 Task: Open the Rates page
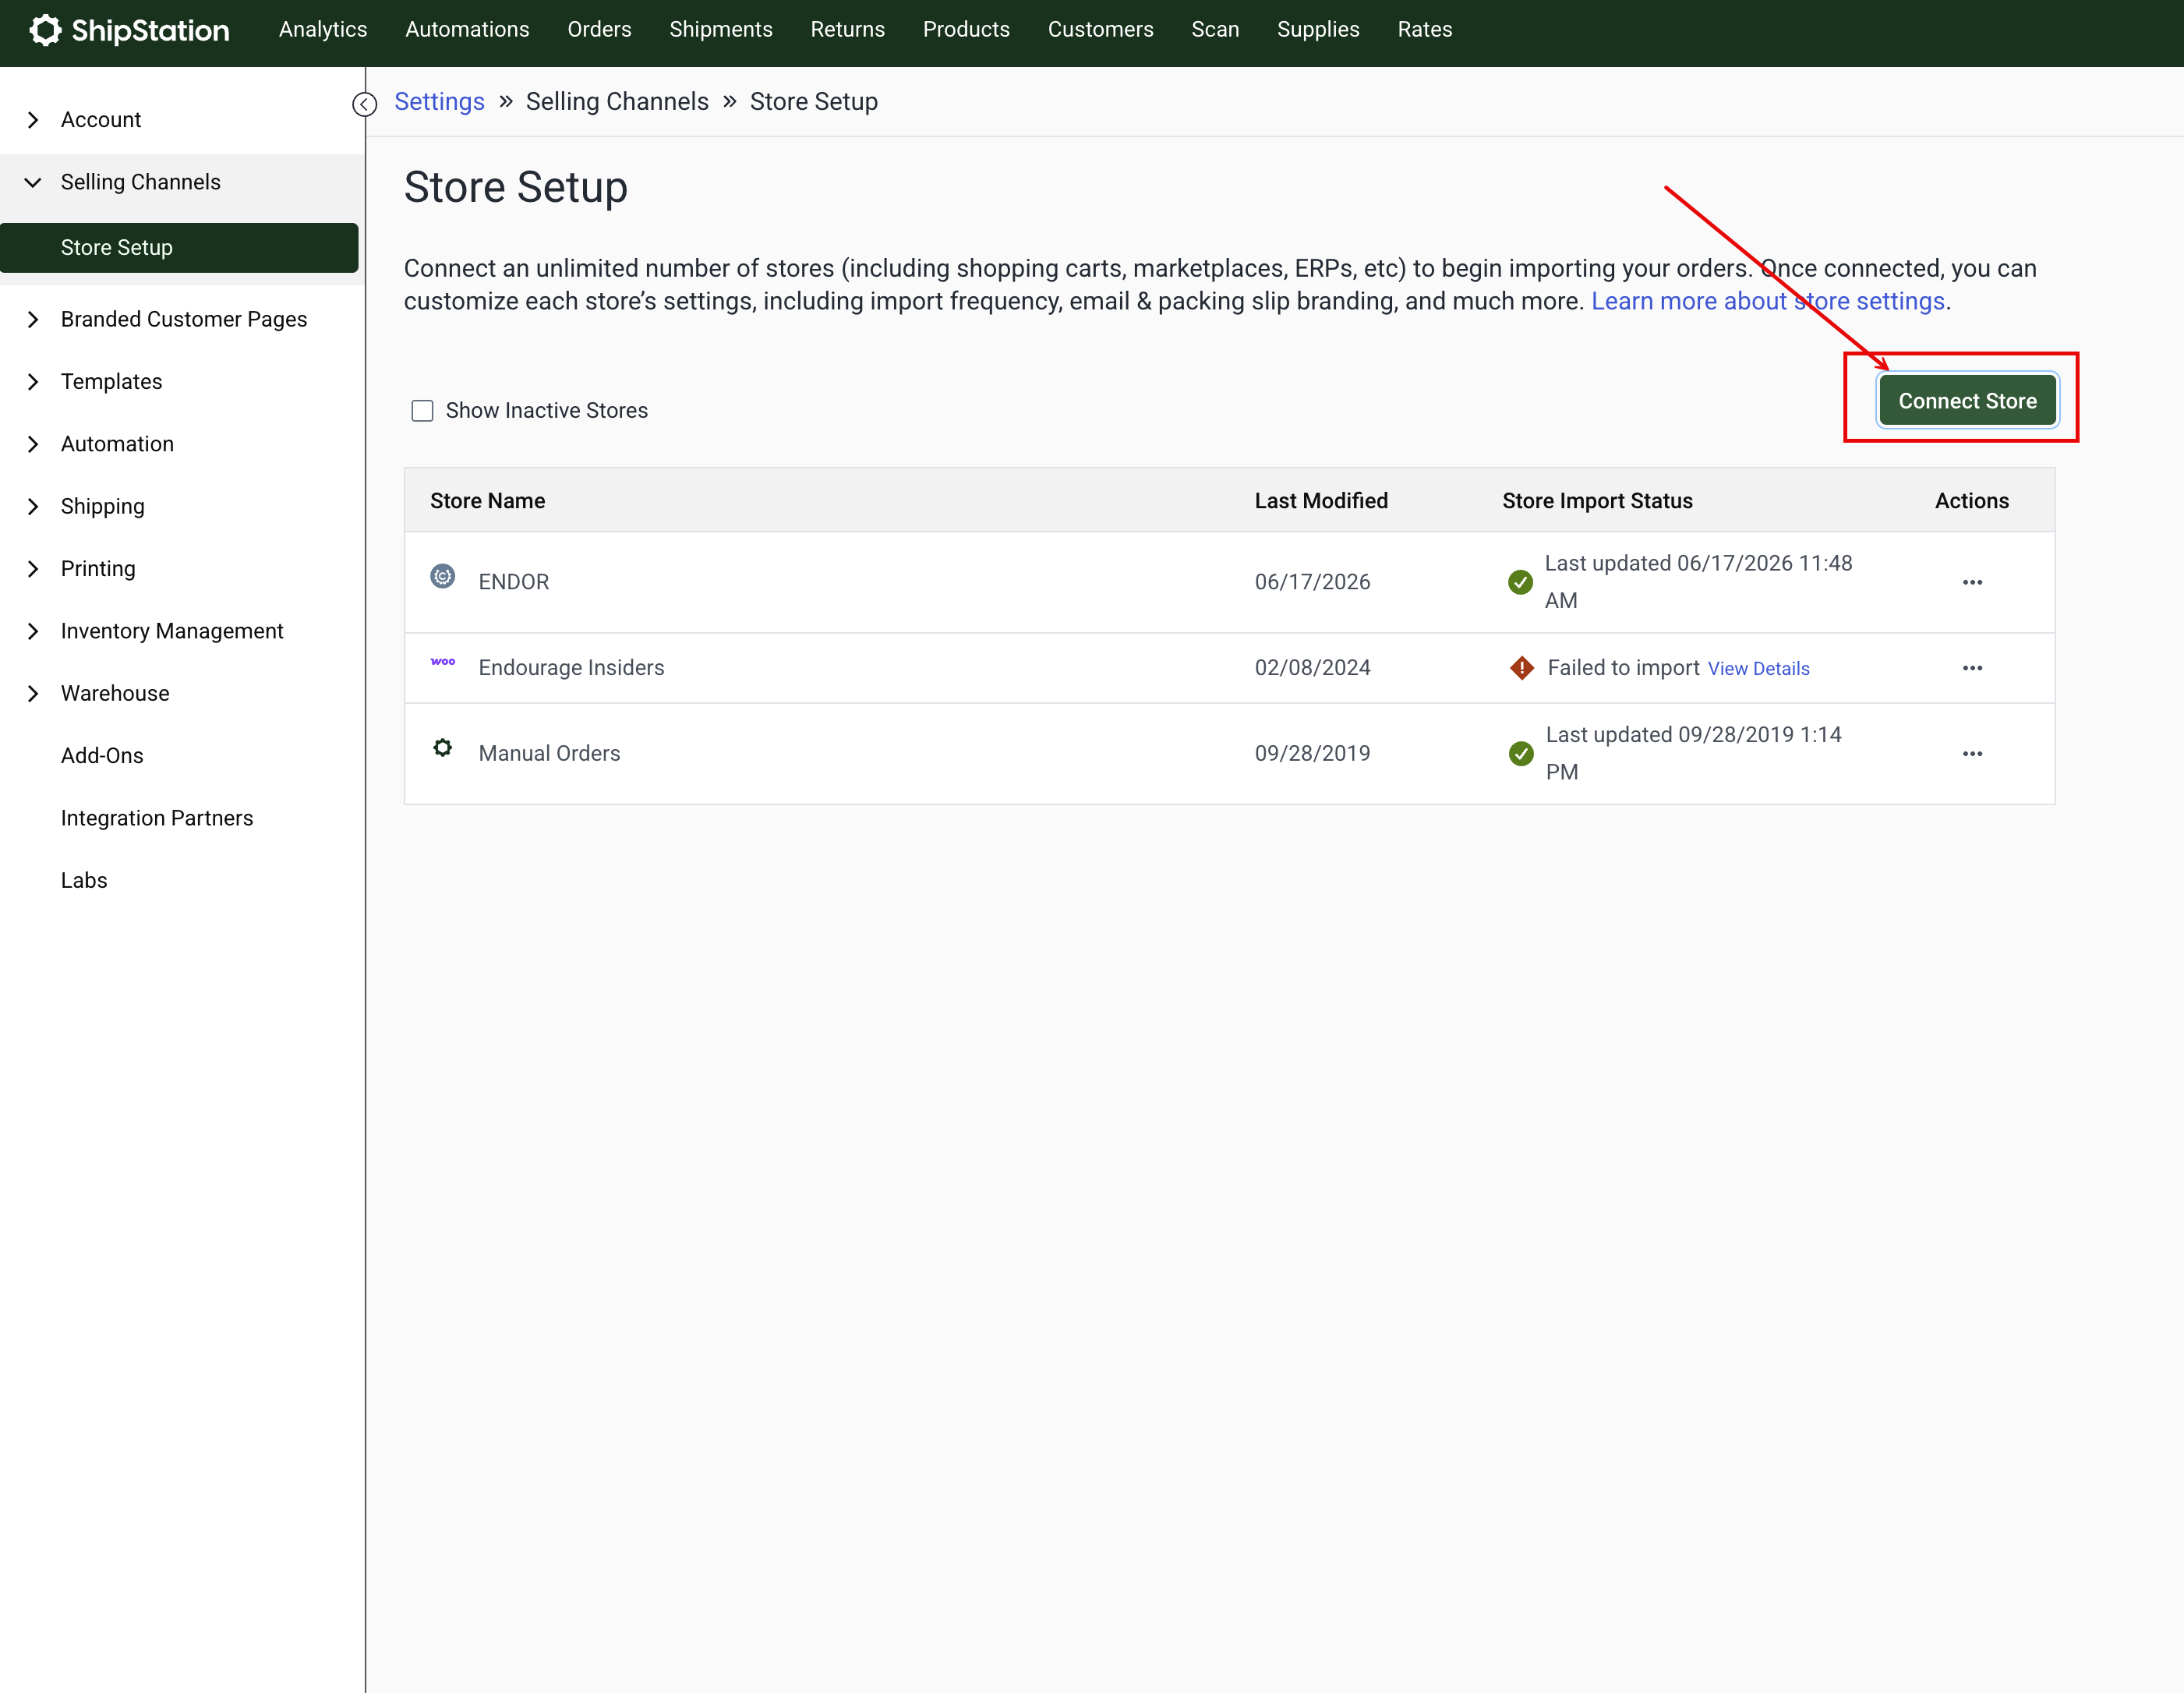pyautogui.click(x=1425, y=30)
